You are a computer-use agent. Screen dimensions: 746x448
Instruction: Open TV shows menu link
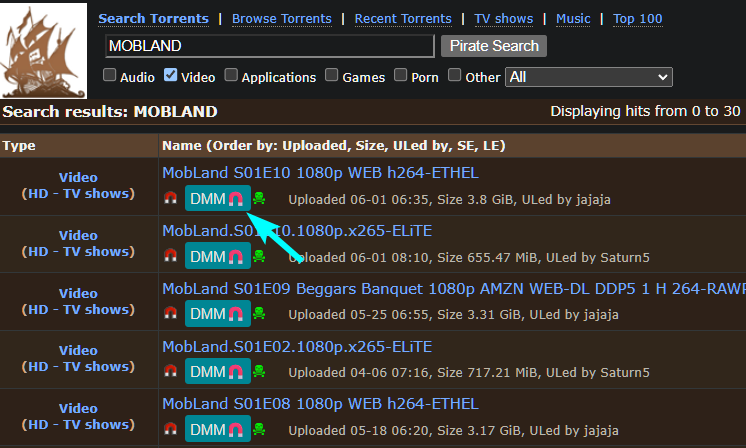(x=503, y=19)
